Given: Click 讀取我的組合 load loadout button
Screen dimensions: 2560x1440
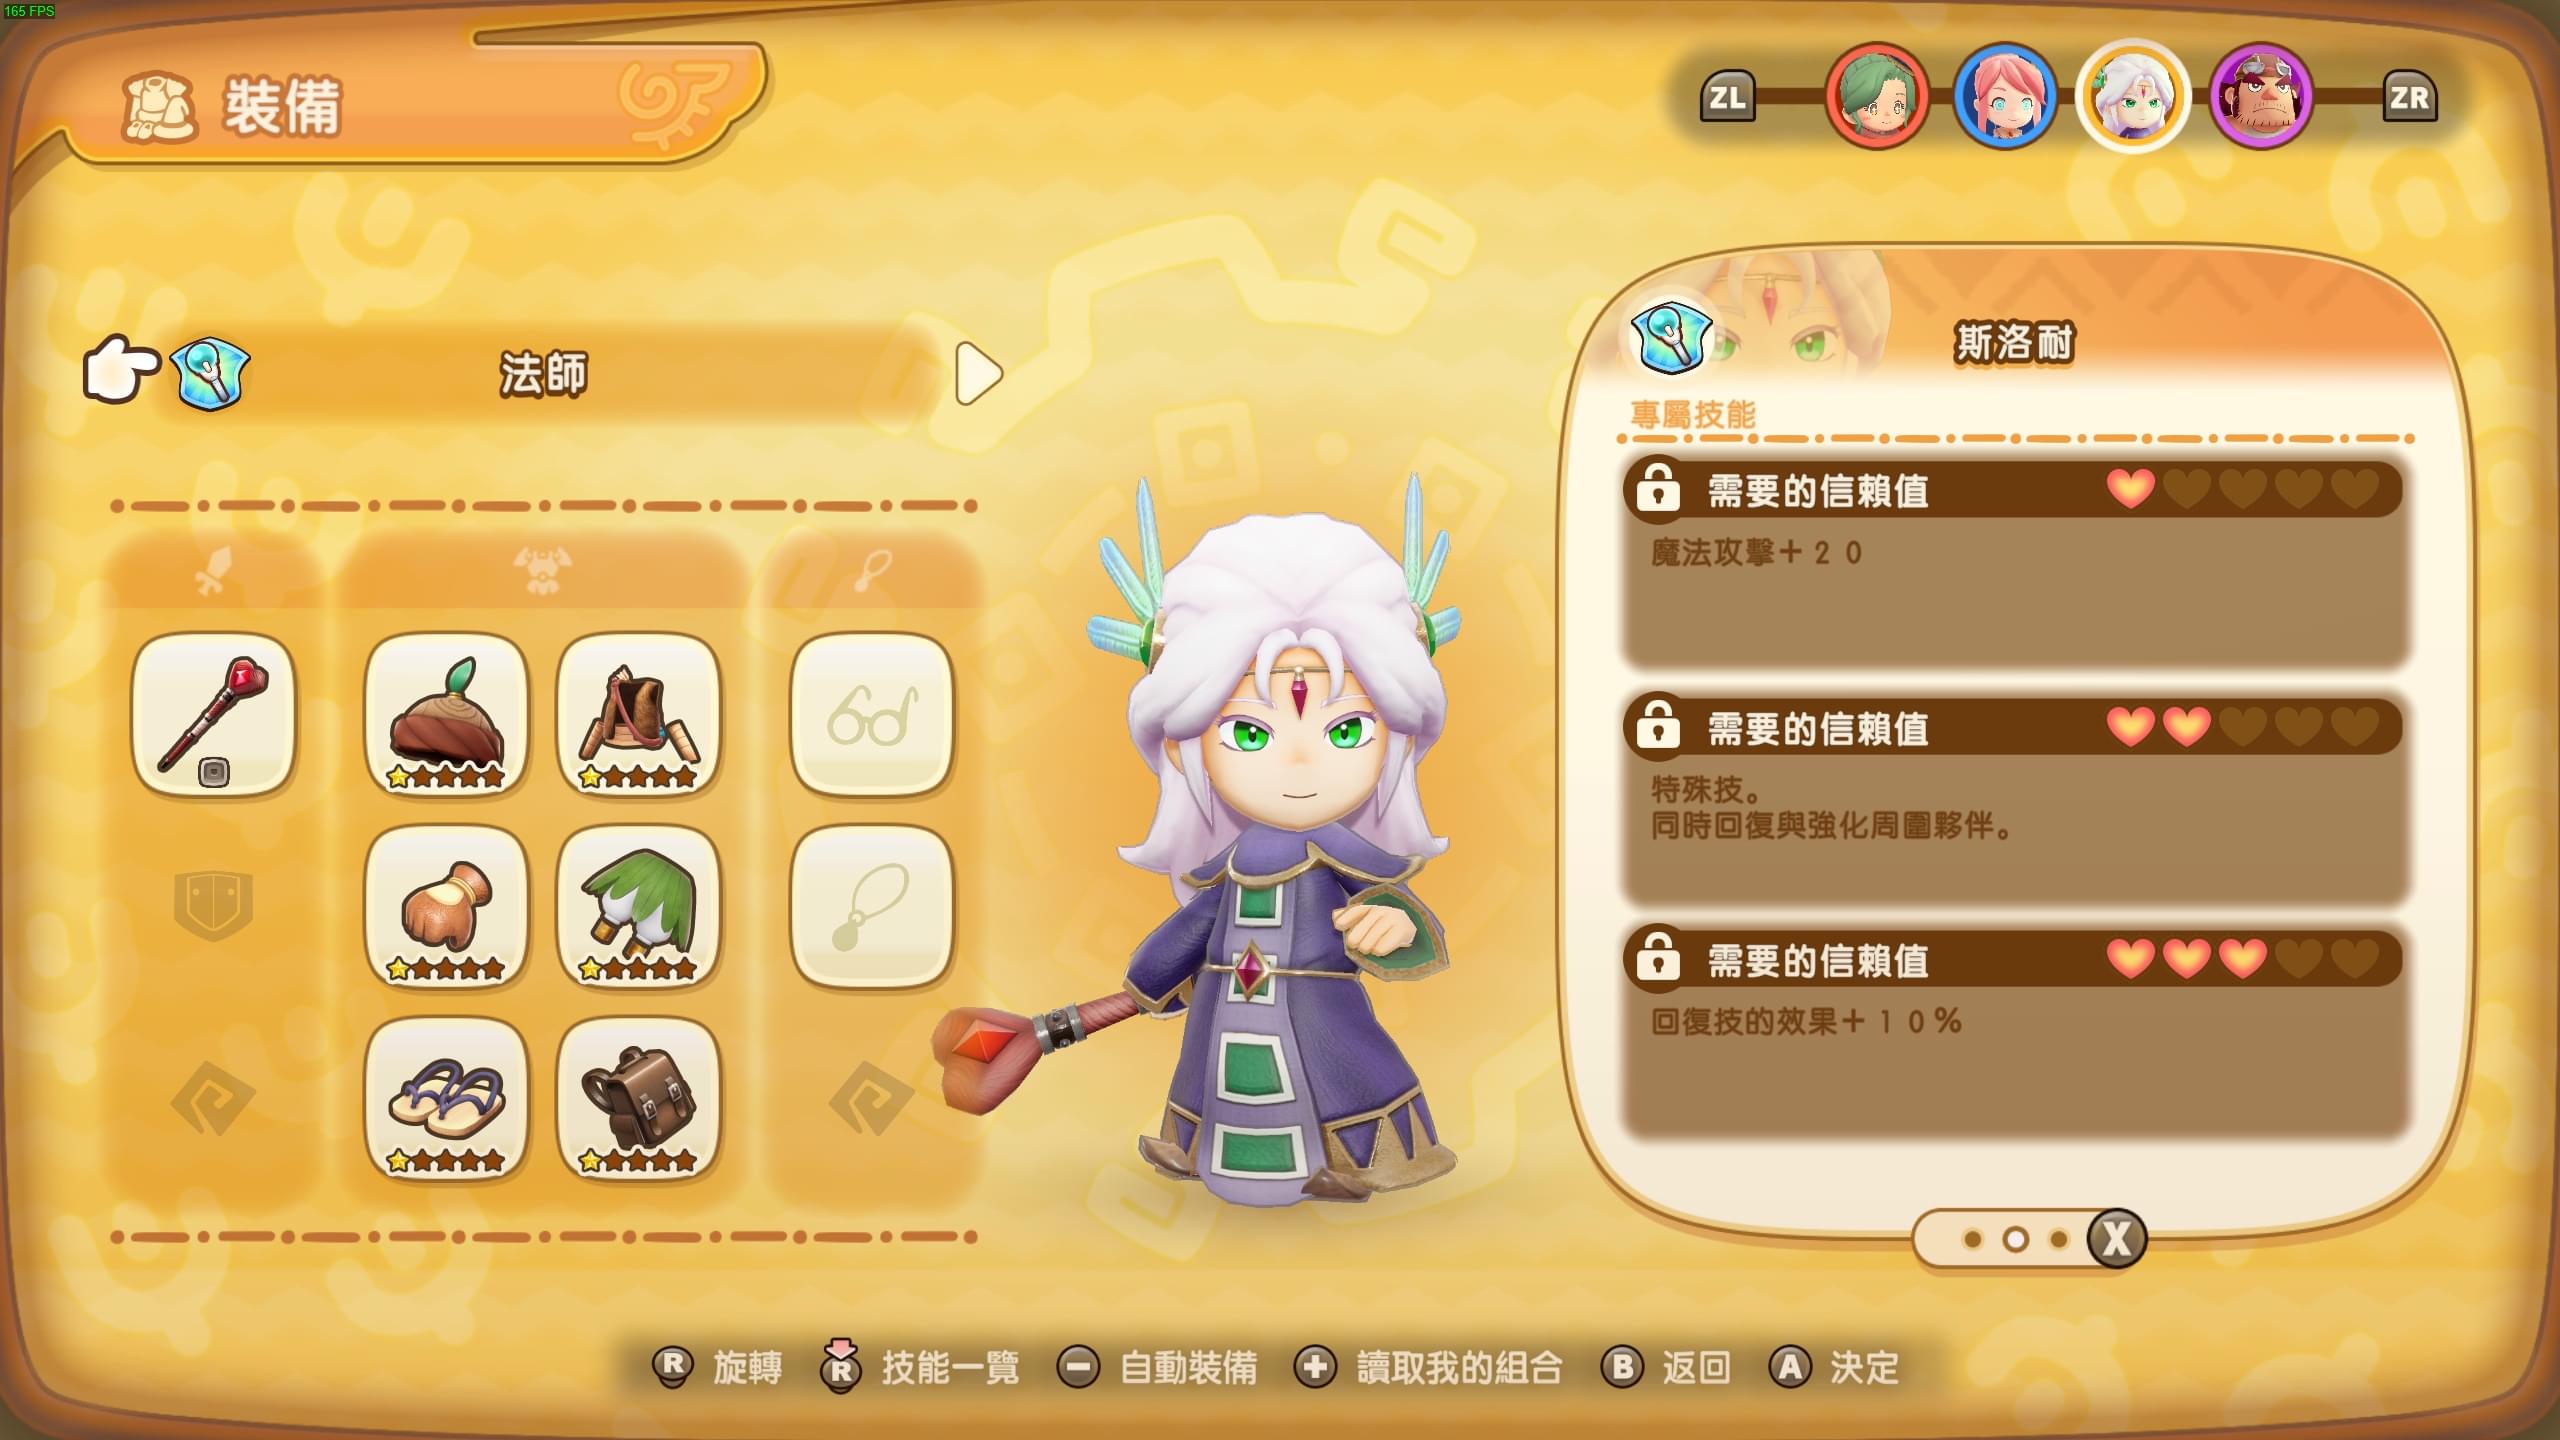Looking at the screenshot, I should pos(1428,1367).
